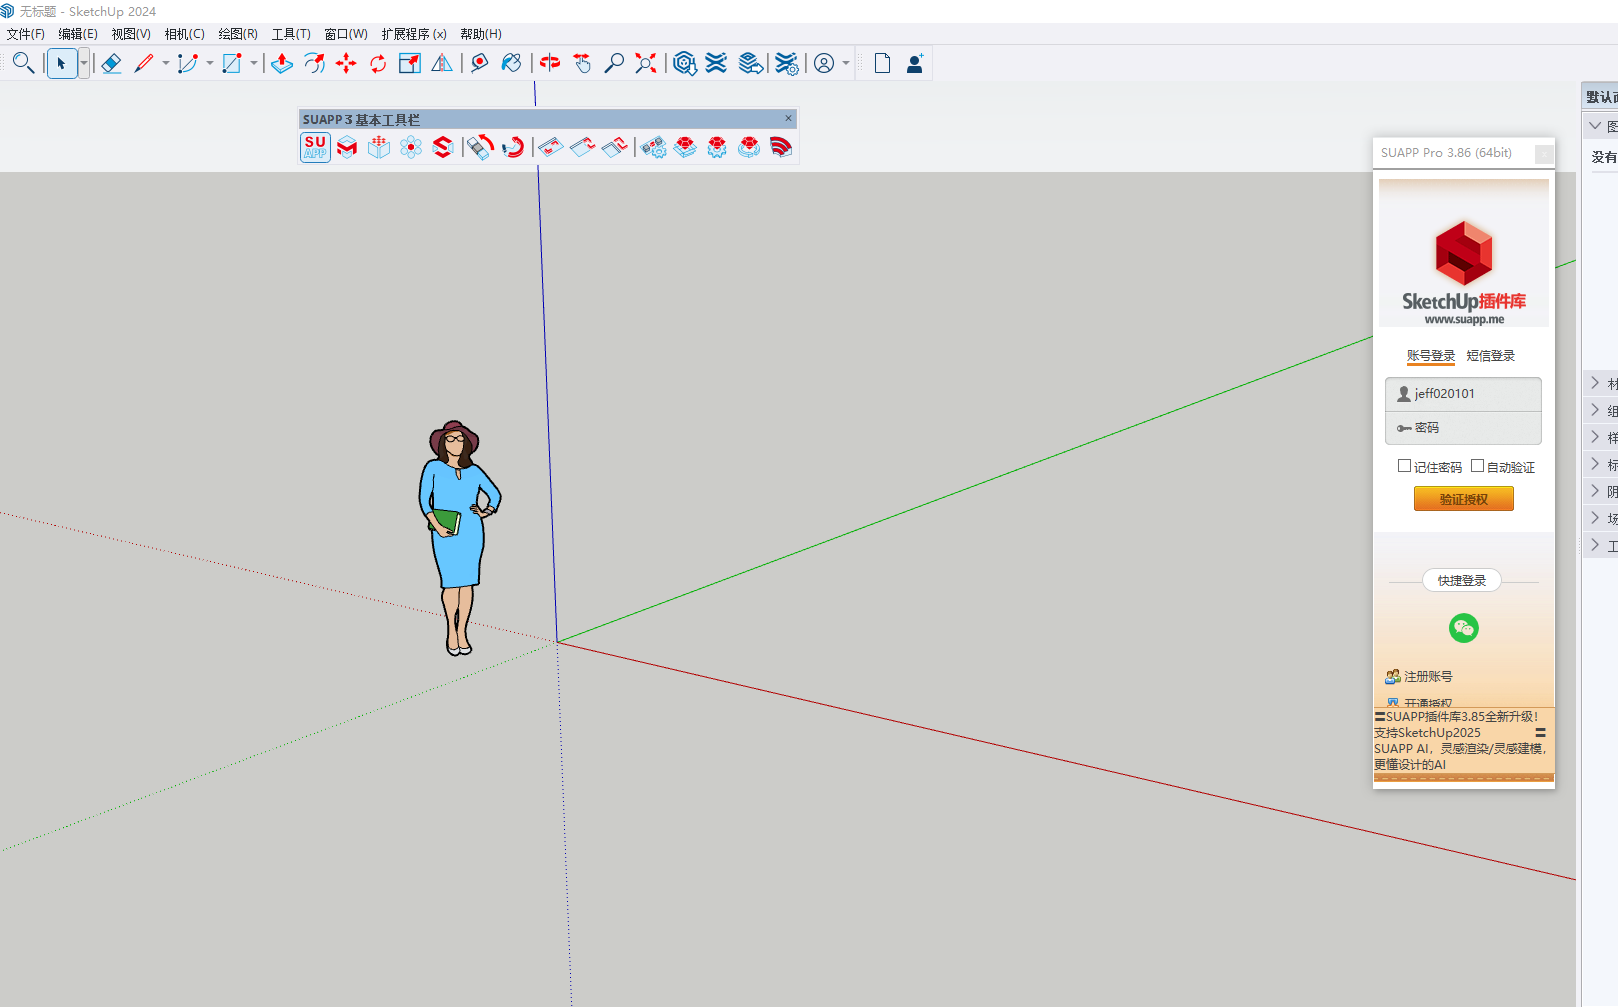Switch to the 短信登录 tab
The width and height of the screenshot is (1618, 1007).
tap(1490, 356)
